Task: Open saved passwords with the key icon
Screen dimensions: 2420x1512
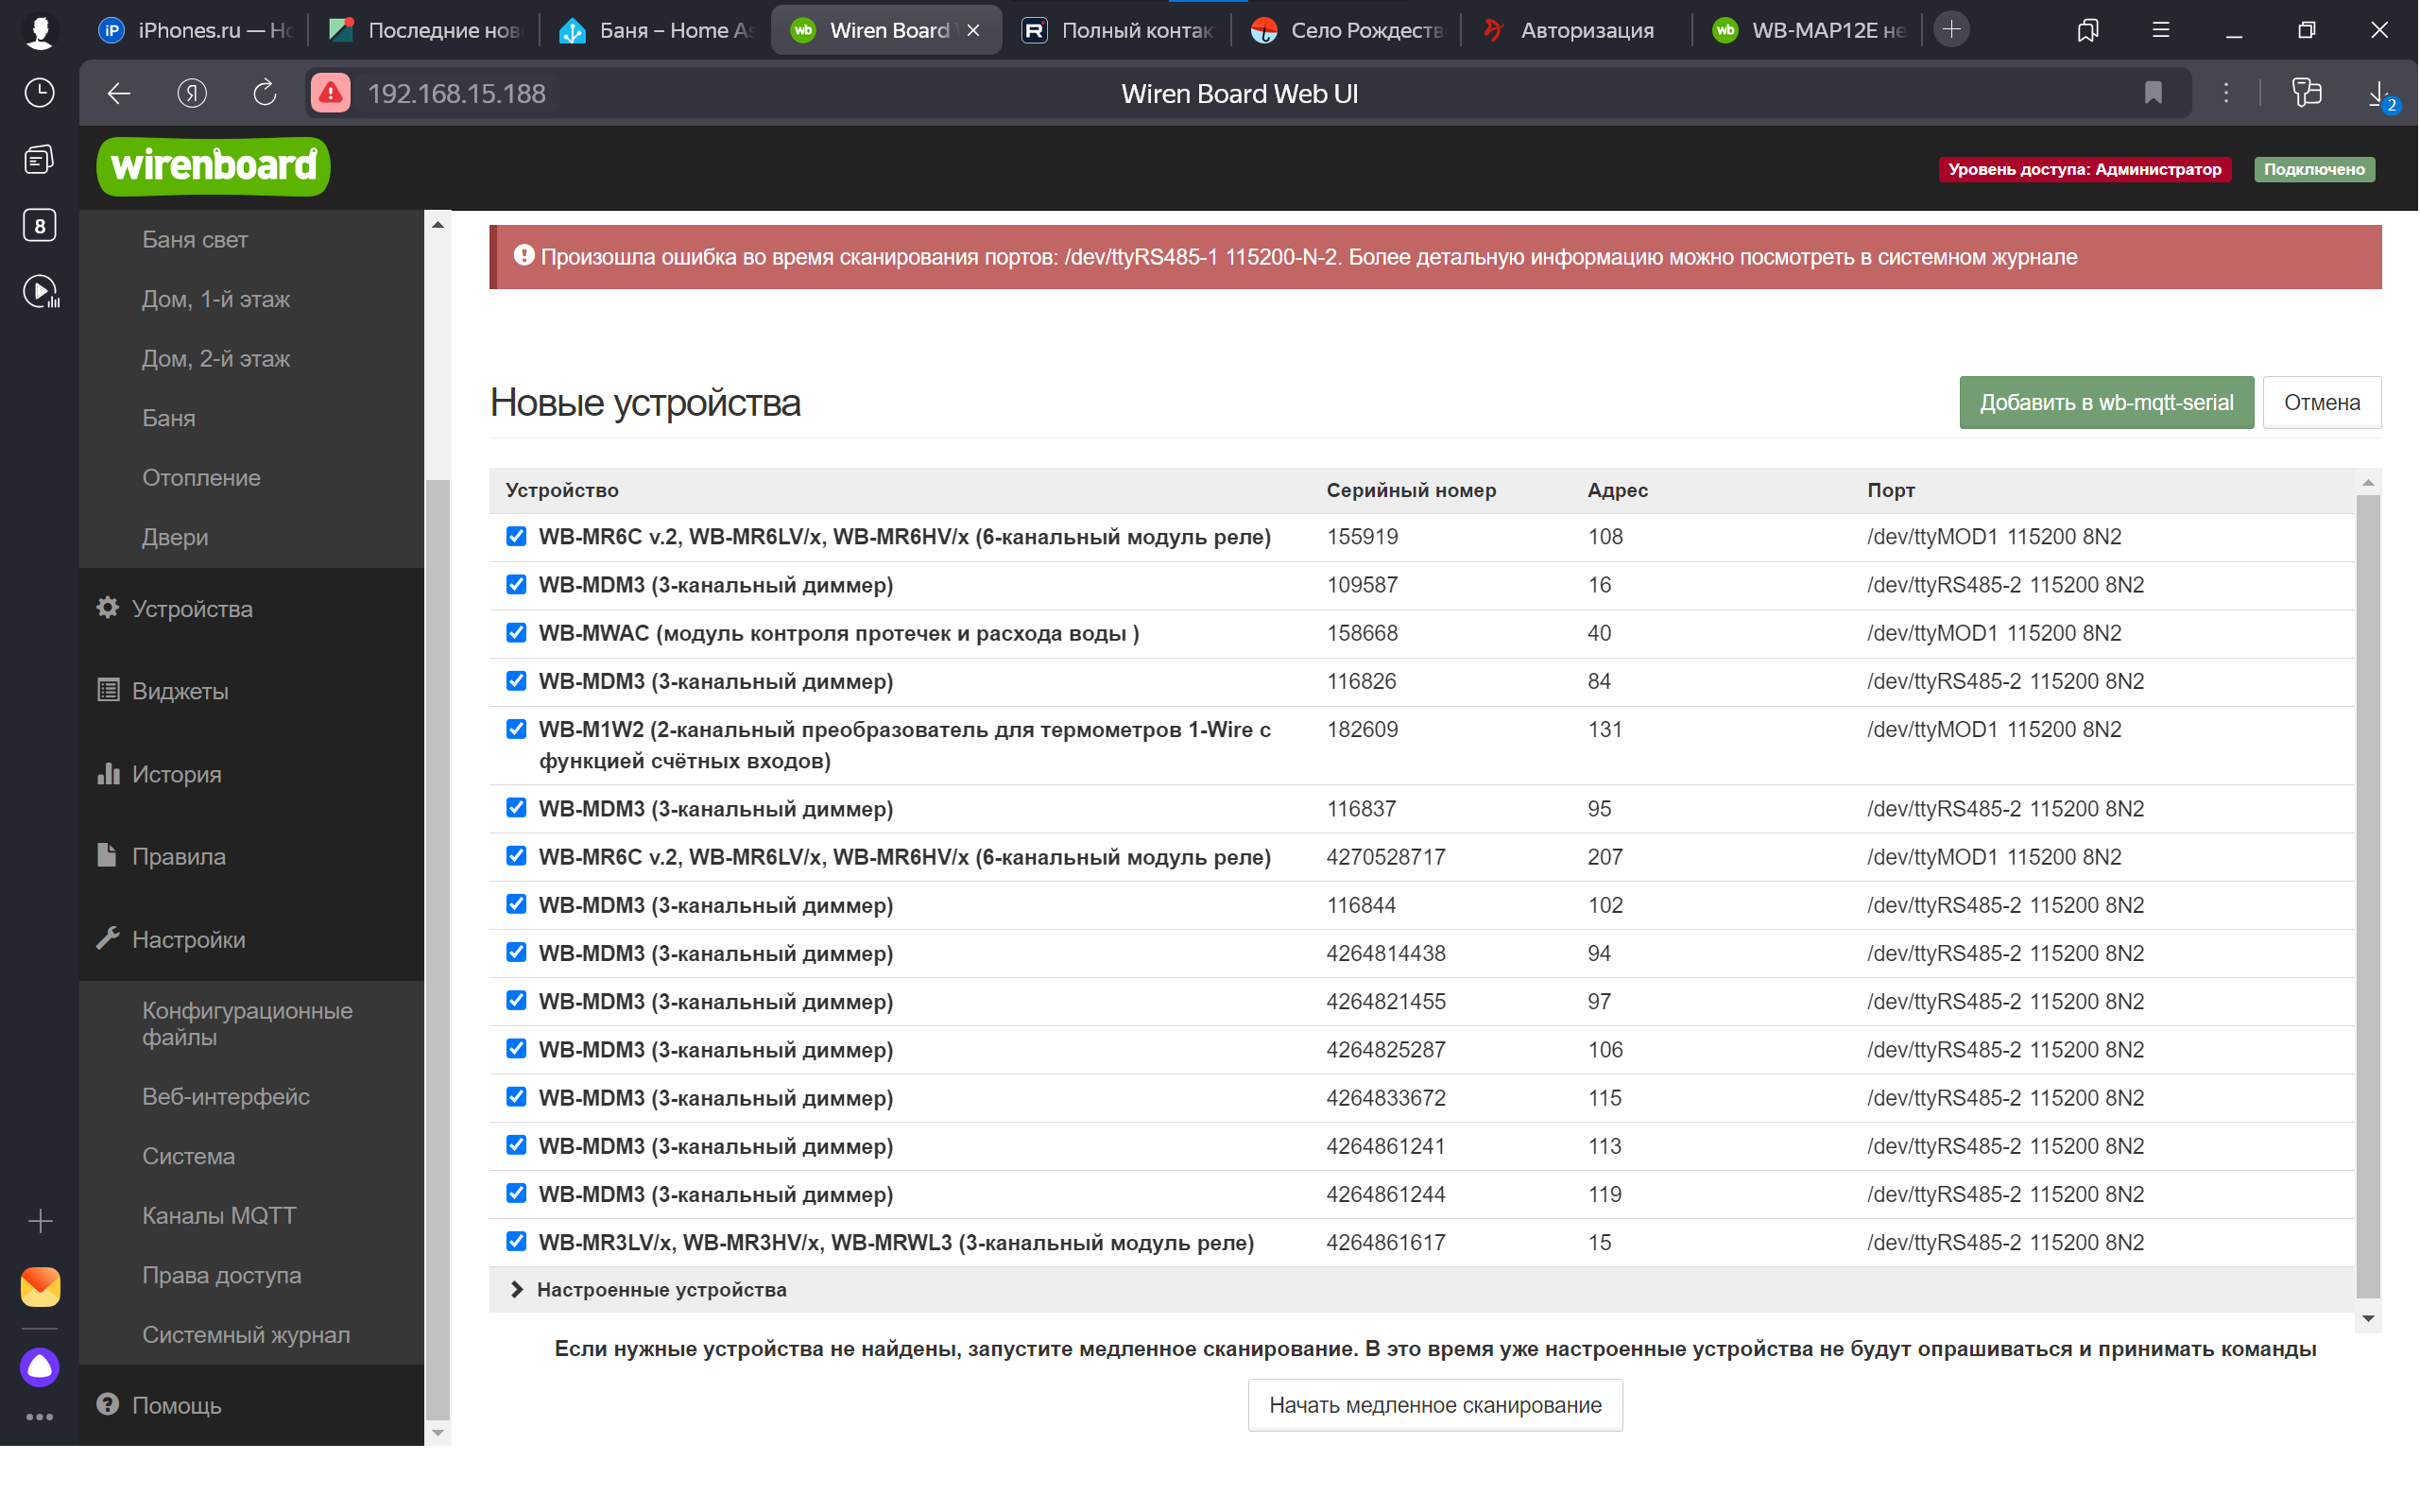Action: tap(2306, 93)
